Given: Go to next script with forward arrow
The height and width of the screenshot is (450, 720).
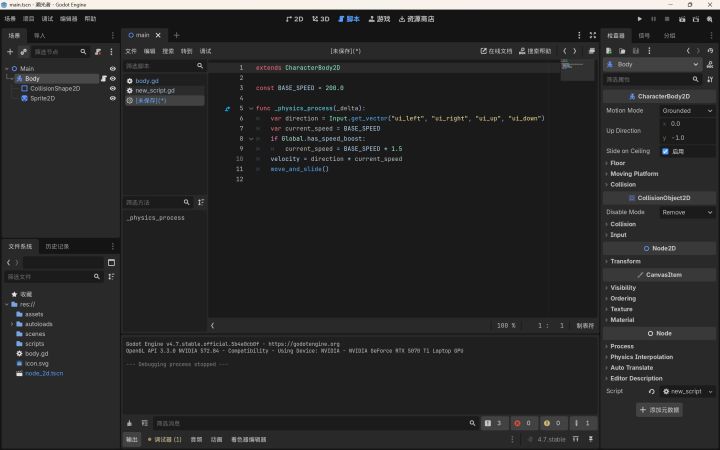Looking at the screenshot, I should pyautogui.click(x=574, y=51).
